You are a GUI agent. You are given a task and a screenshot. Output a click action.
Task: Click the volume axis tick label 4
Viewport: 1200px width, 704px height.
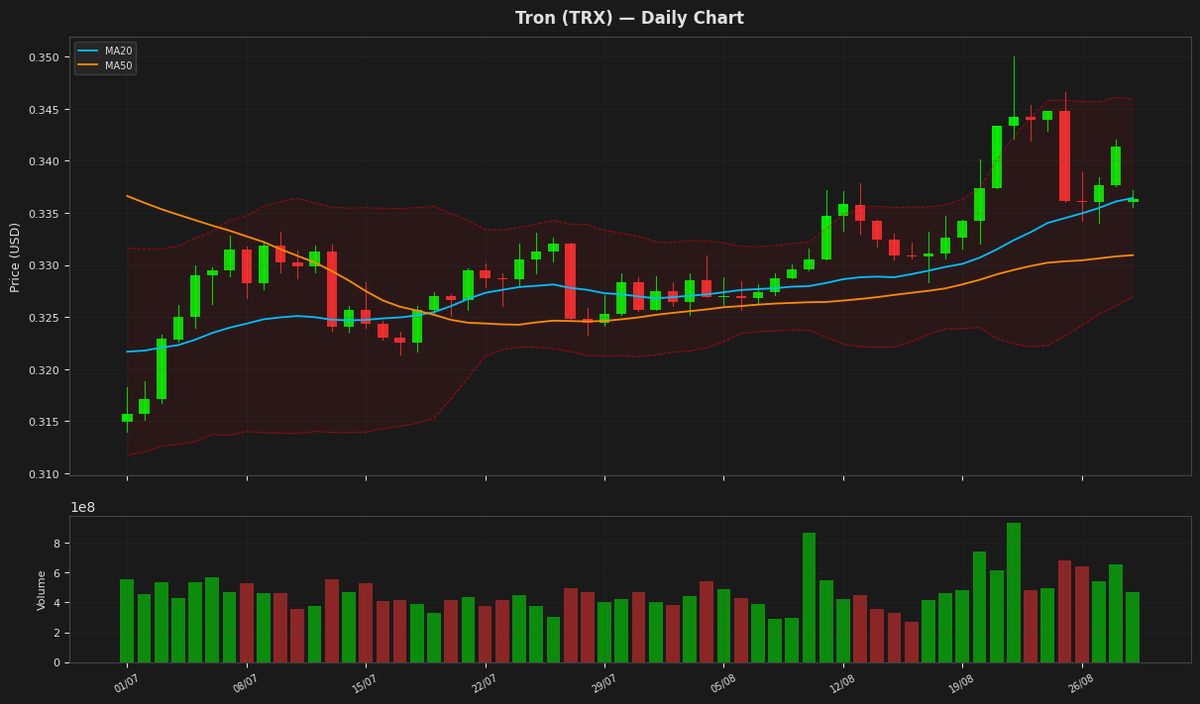(x=56, y=603)
